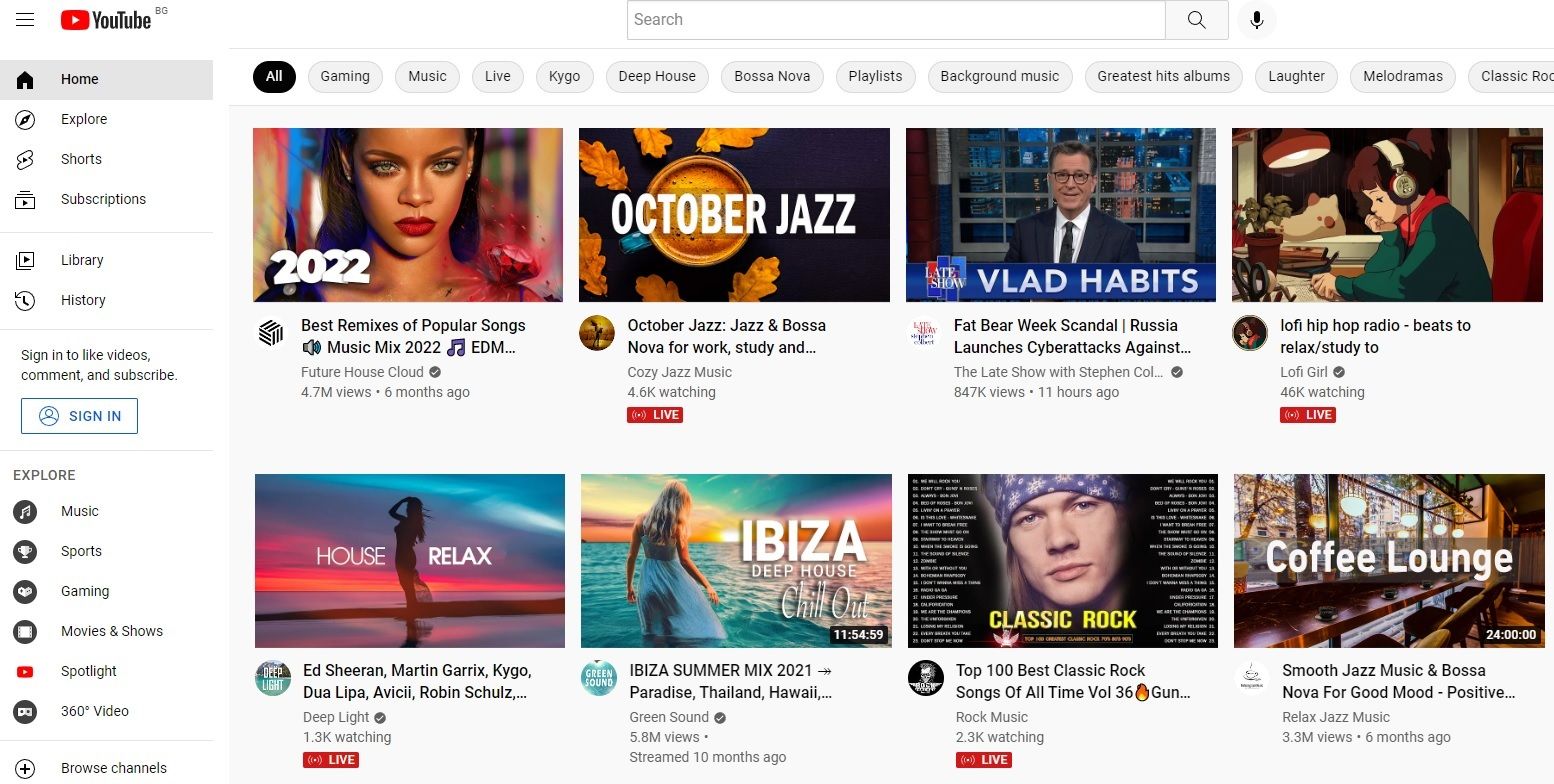
Task: Click Future House Cloud channel name
Action: point(362,372)
